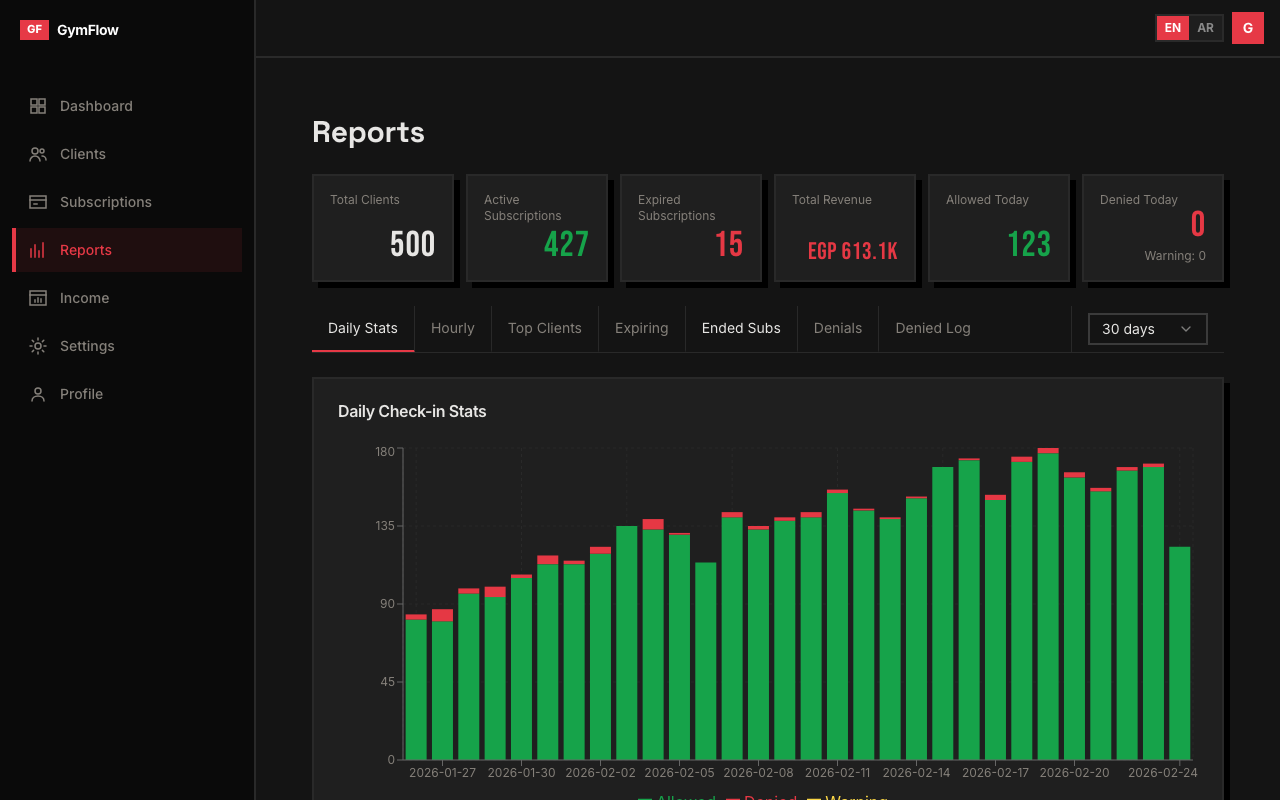Click the Active Subscriptions stat card
This screenshot has width=1280, height=800.
(x=537, y=228)
